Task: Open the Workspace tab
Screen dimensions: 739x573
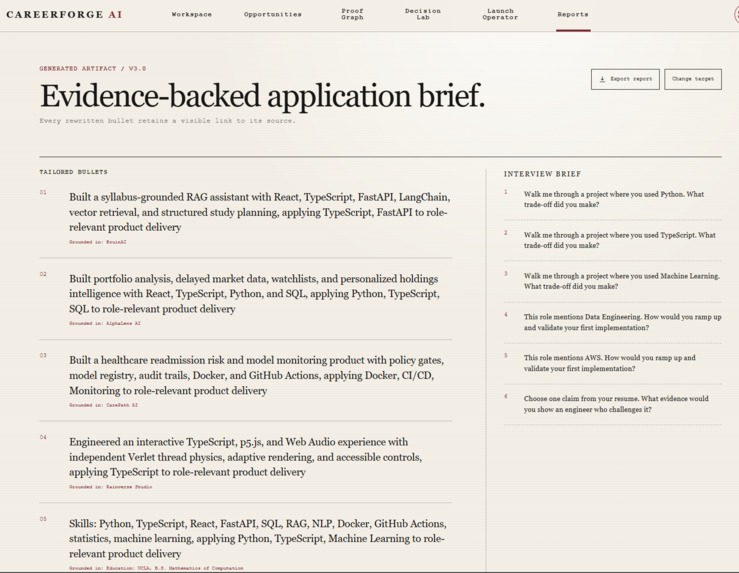Action: coord(191,15)
